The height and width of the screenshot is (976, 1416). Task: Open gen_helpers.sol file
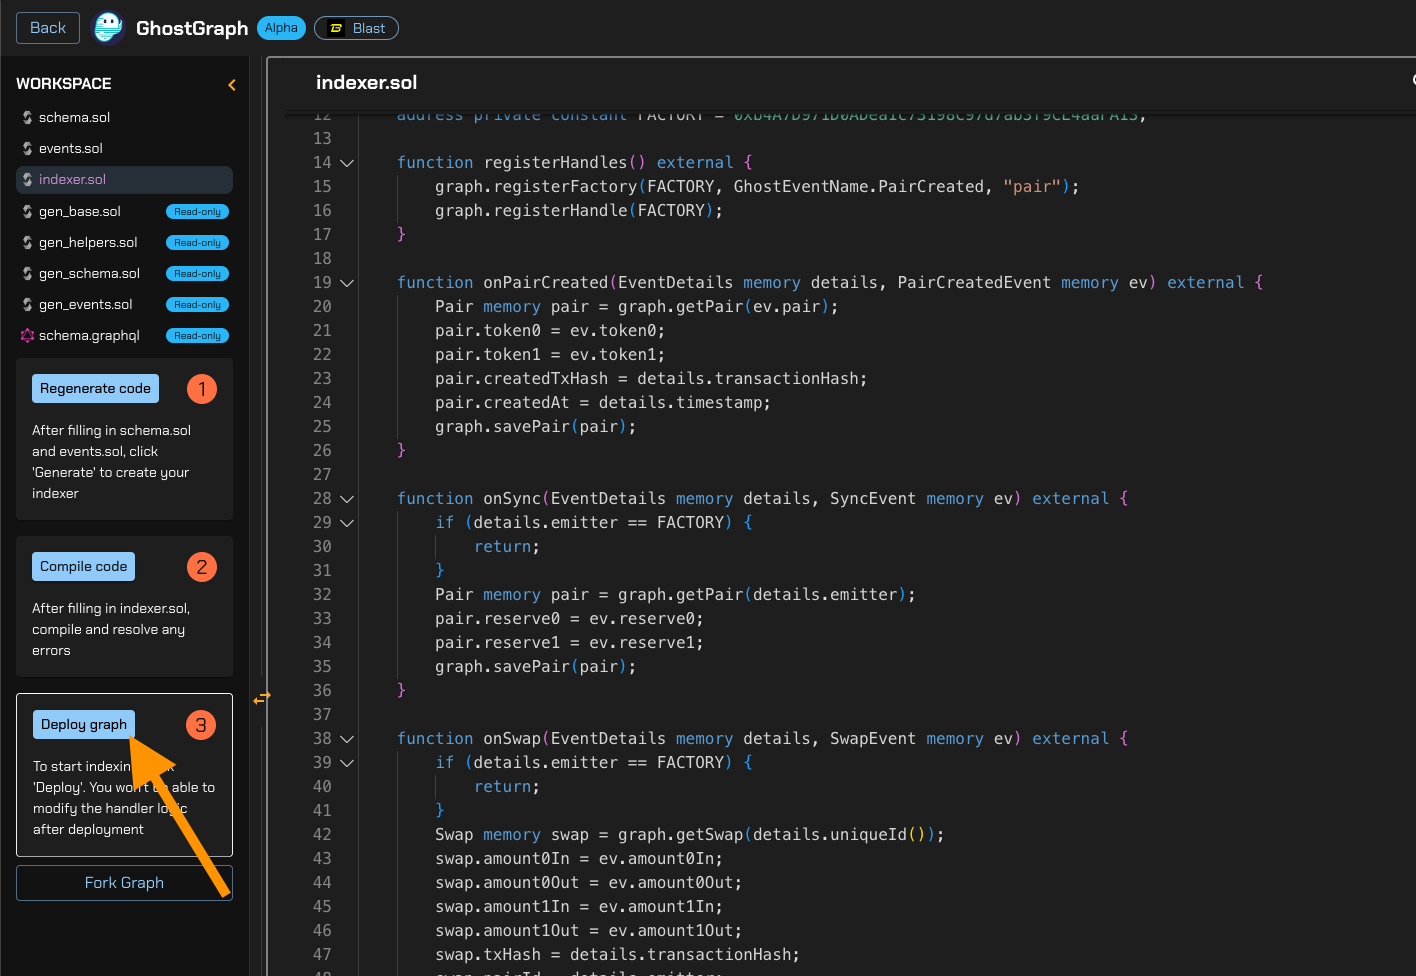click(88, 243)
